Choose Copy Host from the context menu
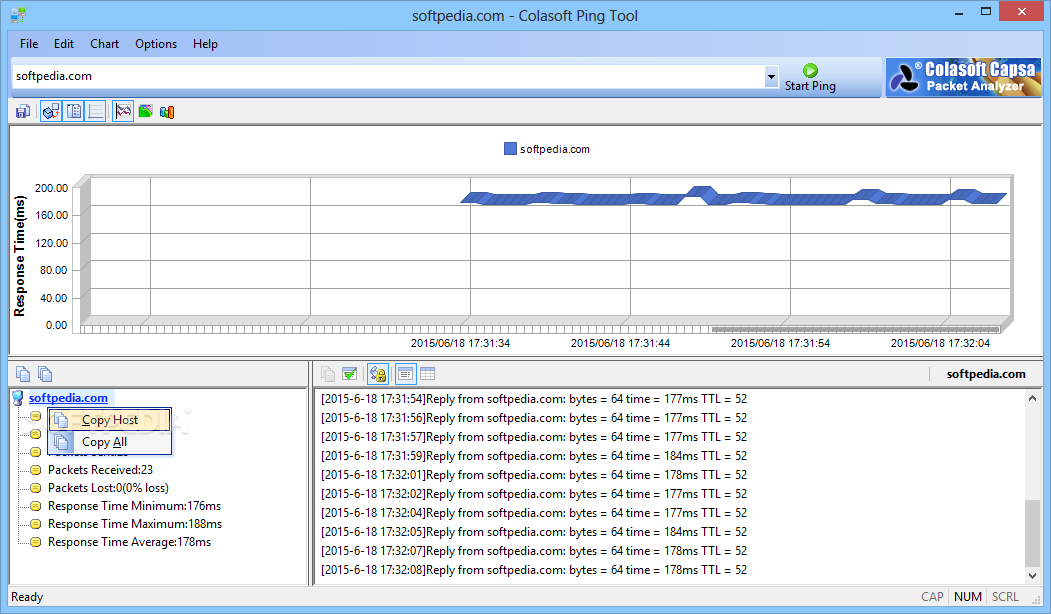The width and height of the screenshot is (1051, 614). click(x=109, y=420)
